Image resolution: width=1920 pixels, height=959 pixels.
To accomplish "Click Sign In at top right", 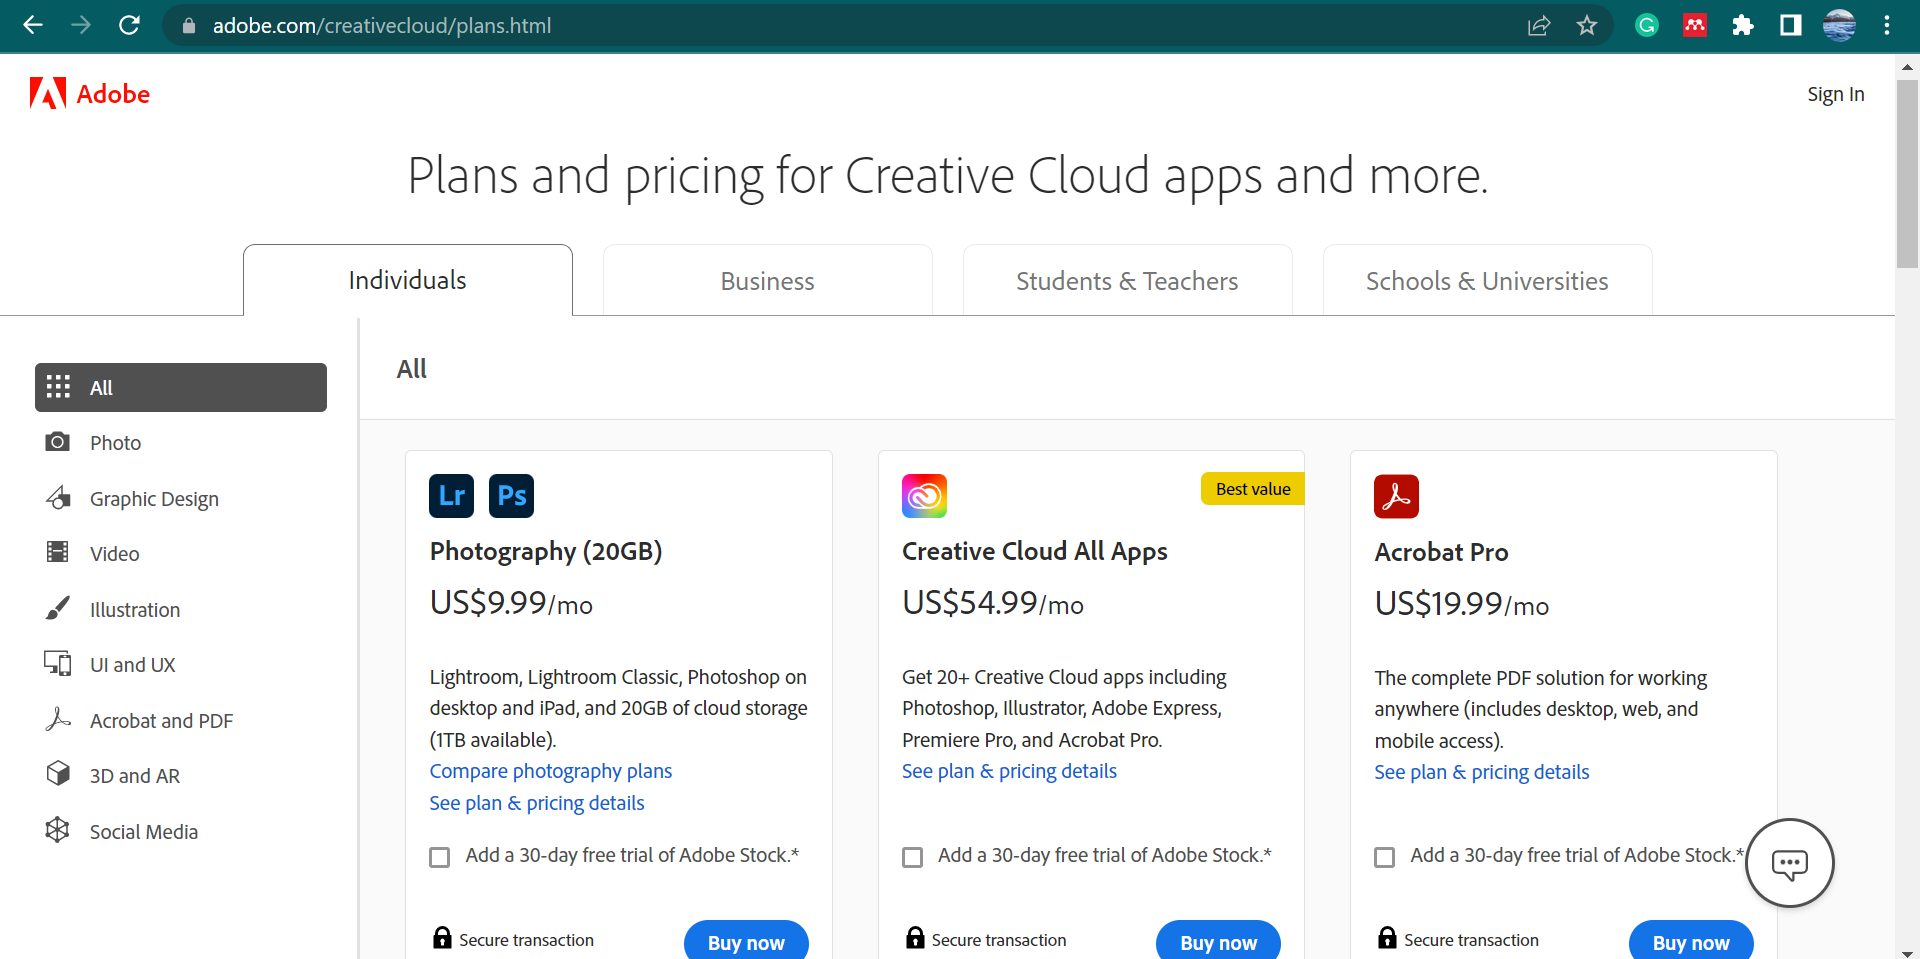I will click(x=1836, y=94).
